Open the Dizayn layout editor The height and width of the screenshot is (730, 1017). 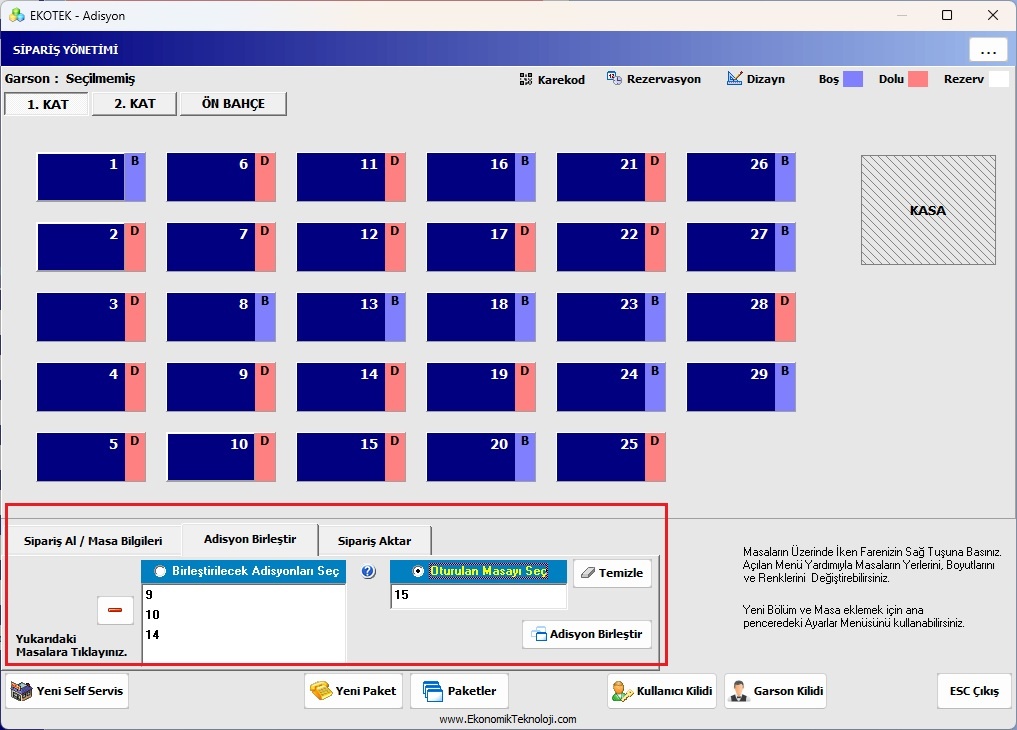pos(756,79)
